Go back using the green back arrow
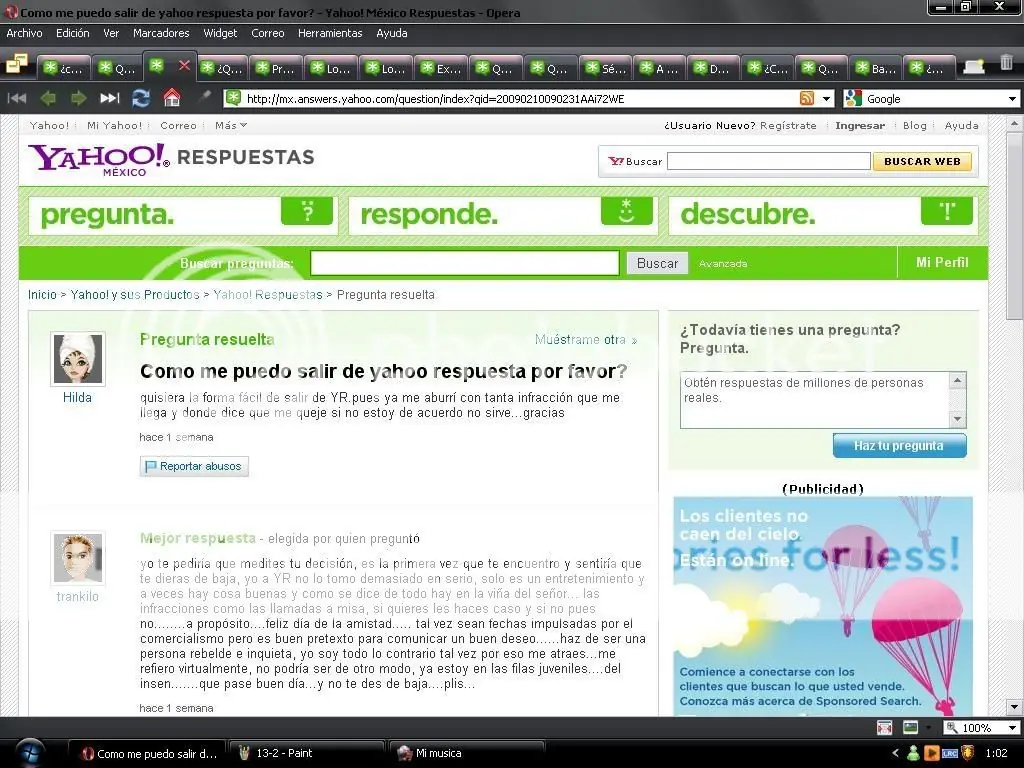This screenshot has height=768, width=1024. tap(48, 98)
